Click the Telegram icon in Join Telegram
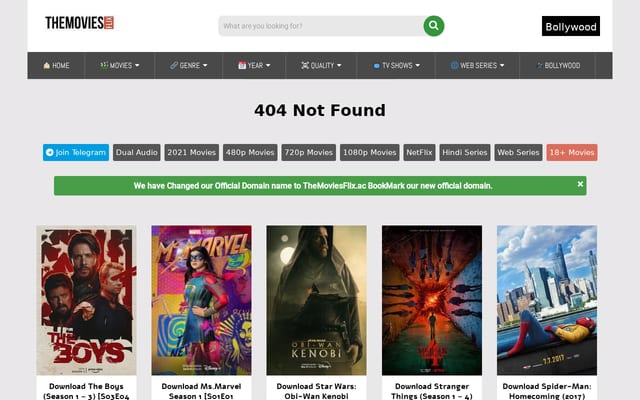 click(50, 152)
